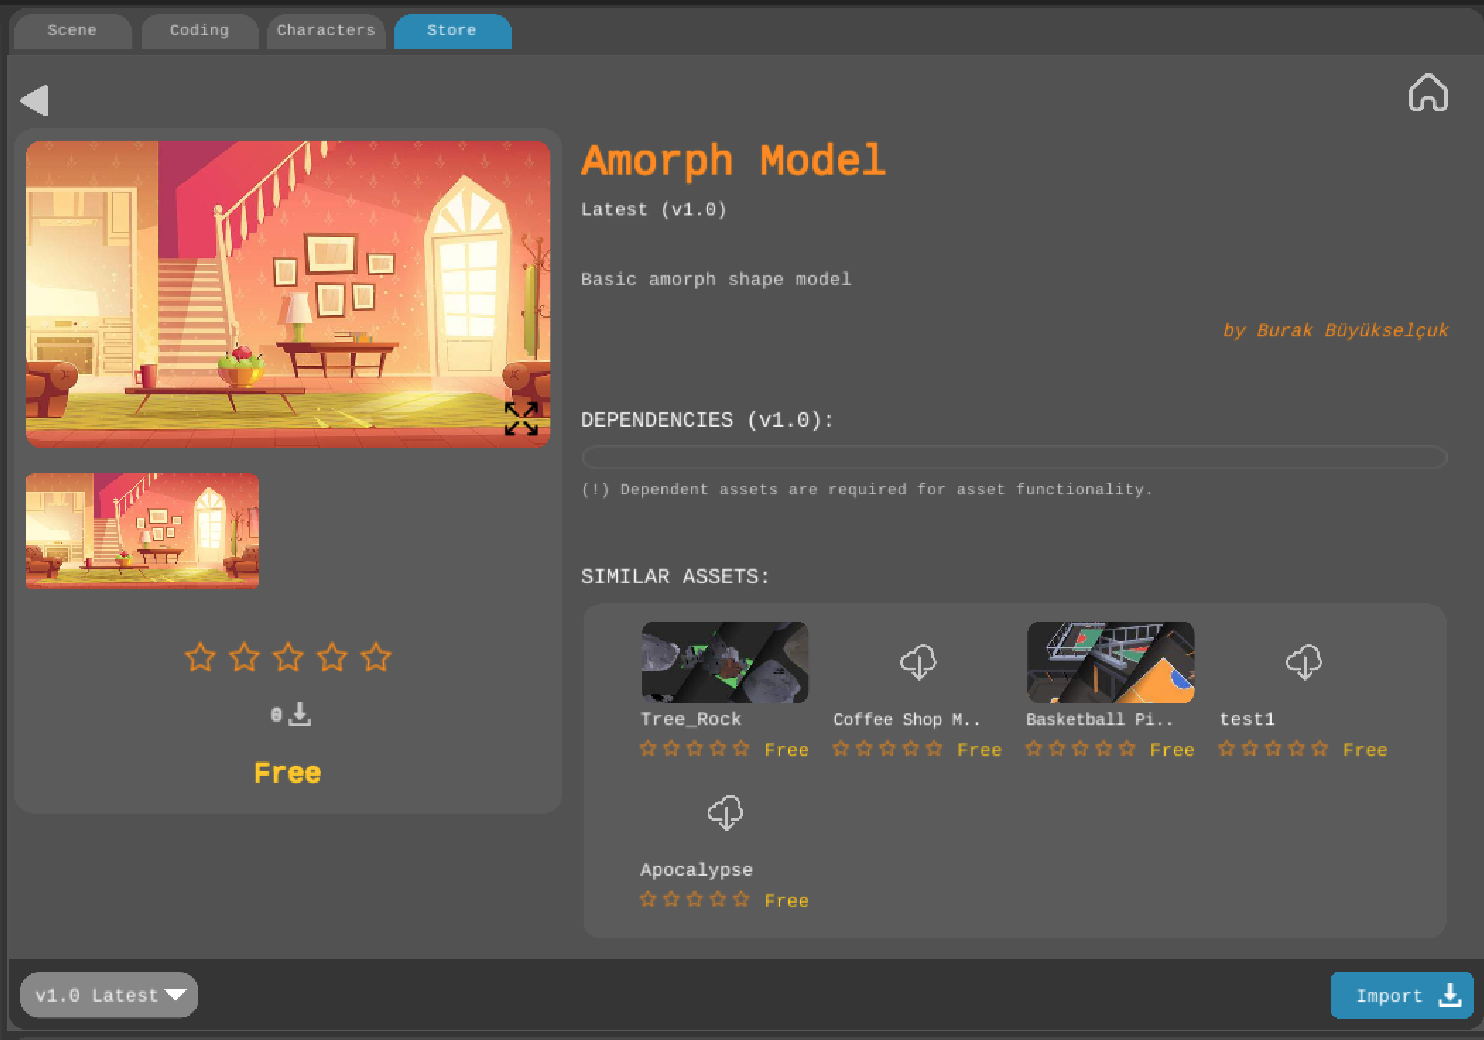Click the cloud download icon for Coffee Shop asset
1484x1040 pixels.
tap(918, 661)
